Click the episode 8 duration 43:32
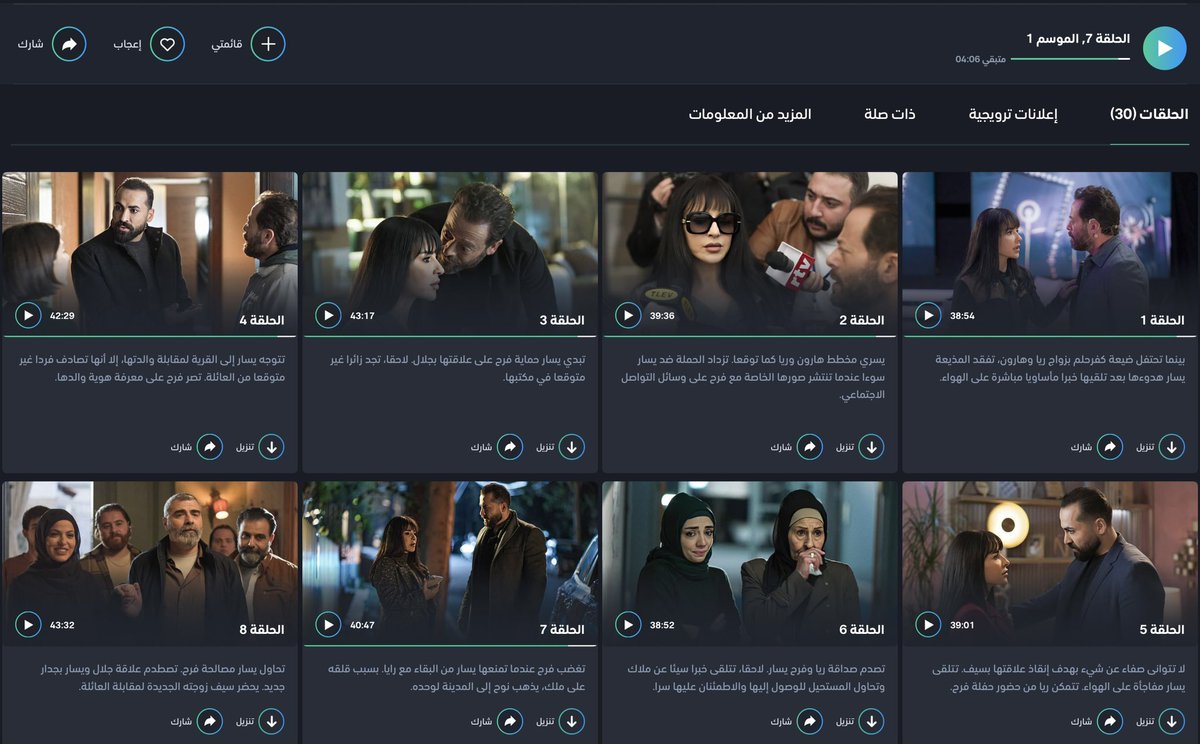The width and height of the screenshot is (1200, 744). pyautogui.click(x=62, y=625)
